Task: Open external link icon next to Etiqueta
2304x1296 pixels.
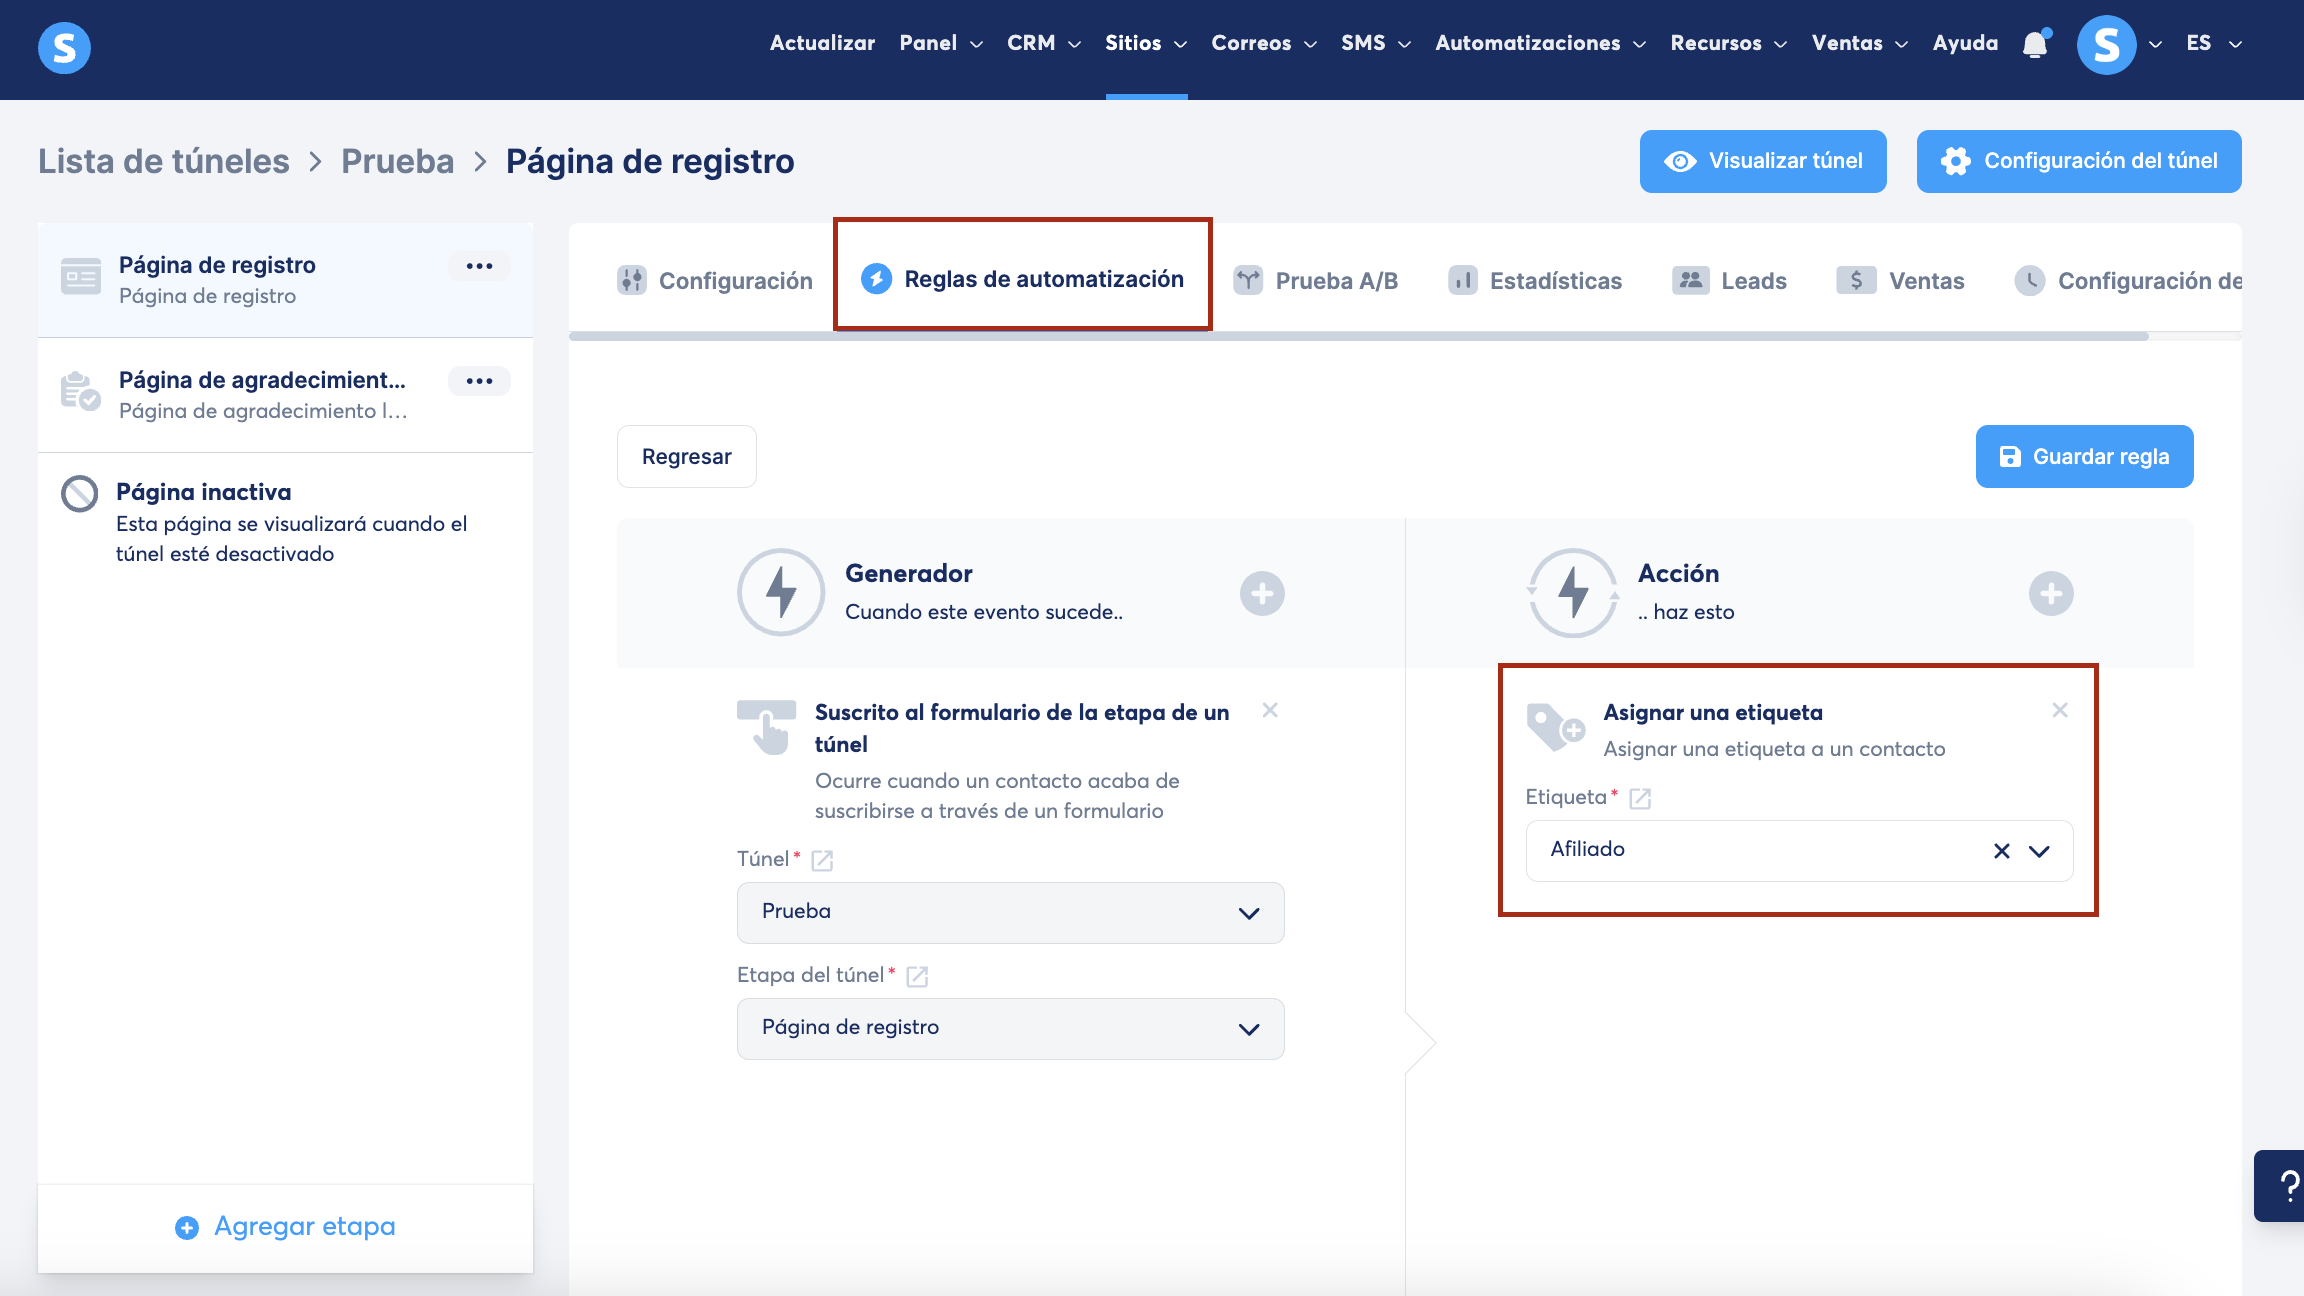Action: point(1640,798)
